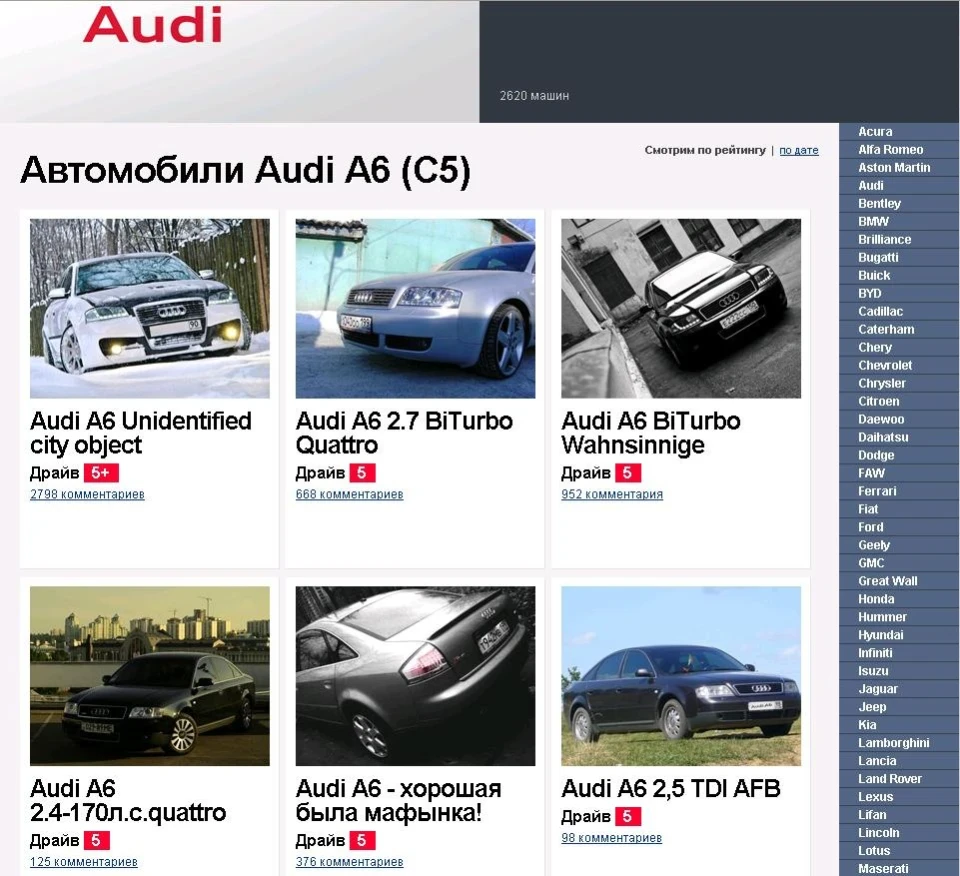Open 'Audi A6 - хорошая была мафынка!' title
960x876 pixels.
[x=399, y=800]
